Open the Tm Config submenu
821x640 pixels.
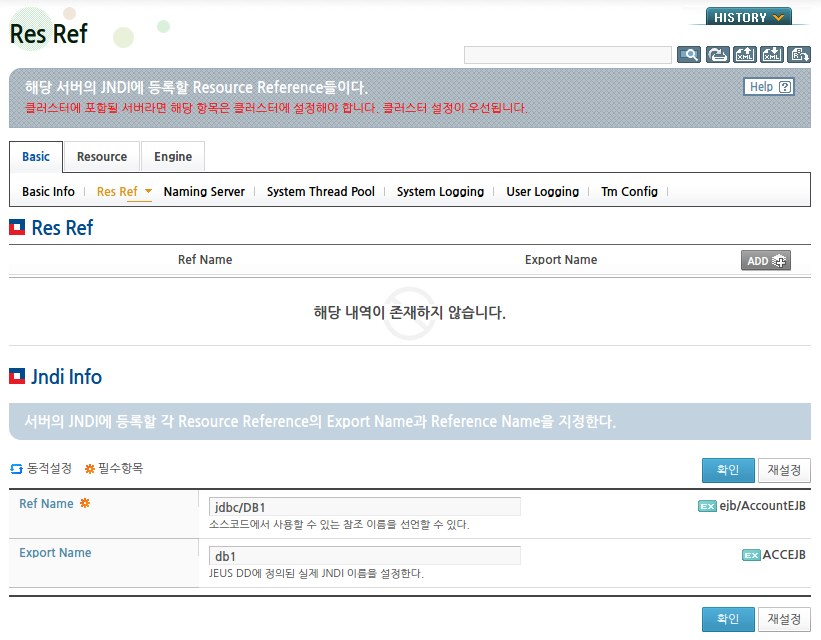(x=629, y=192)
